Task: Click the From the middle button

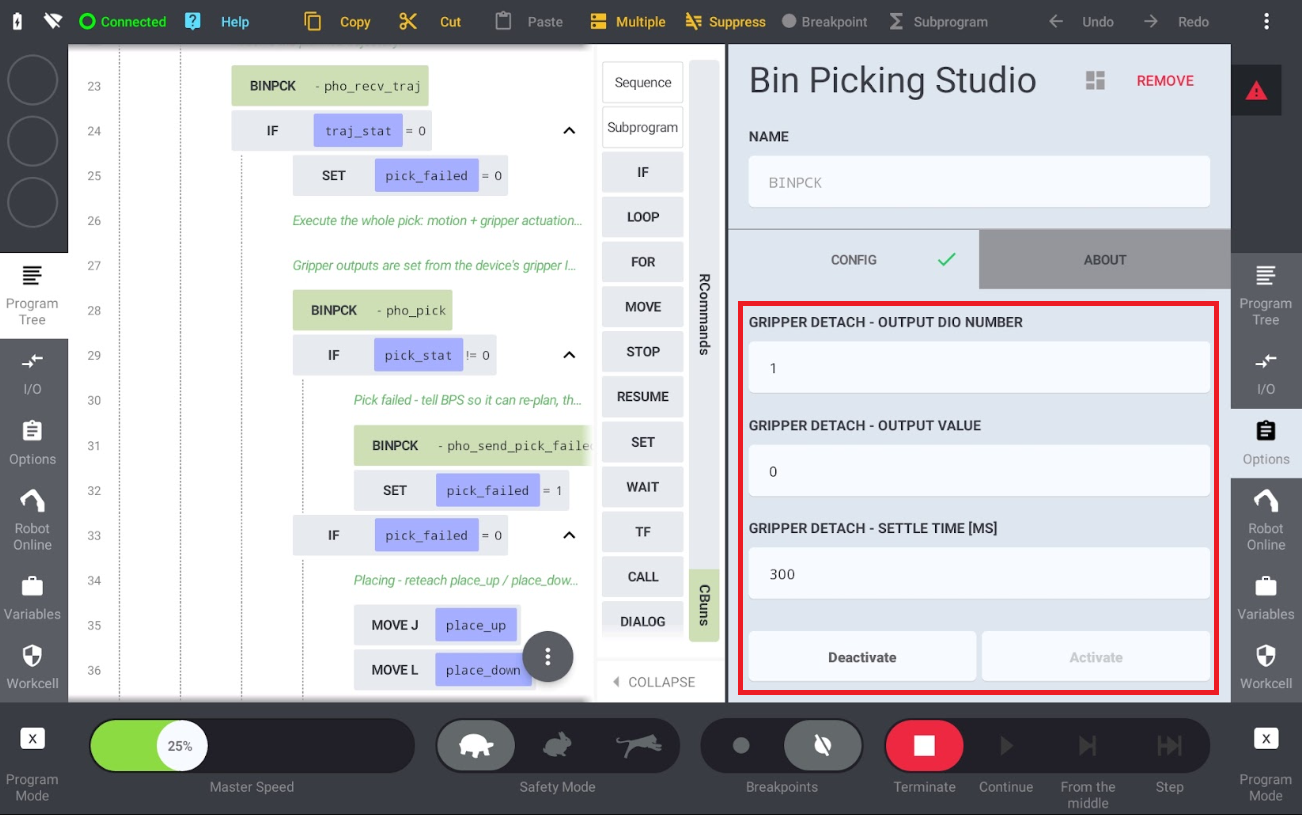Action: 1088,746
